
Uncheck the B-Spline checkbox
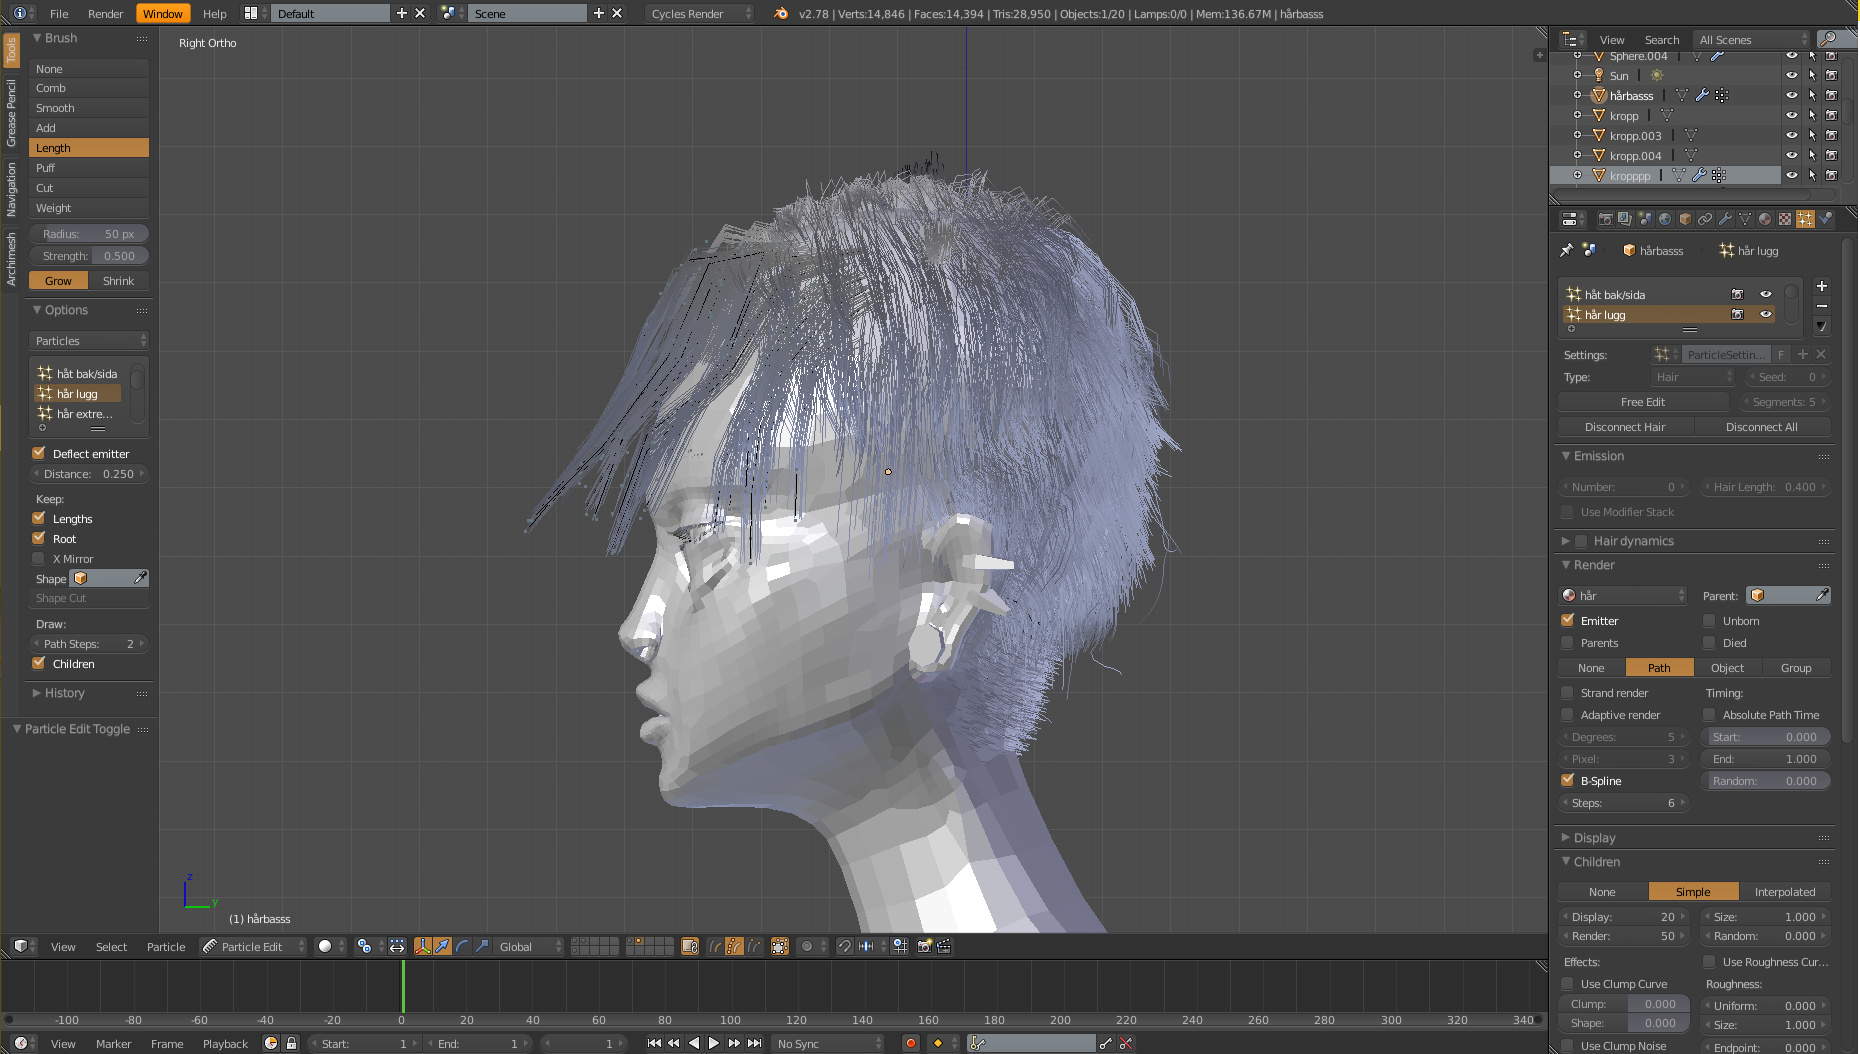[x=1567, y=780]
